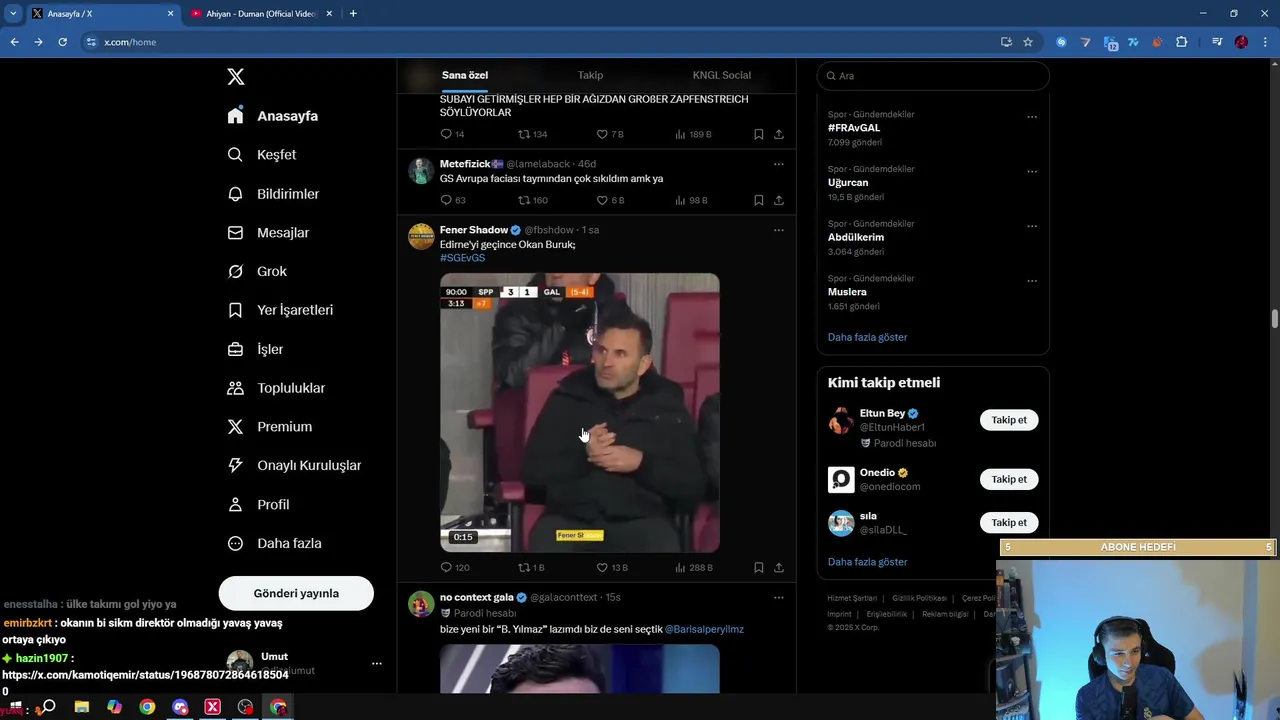The height and width of the screenshot is (720, 1280).
Task: Follow Onedio with Takip et
Action: point(1009,479)
